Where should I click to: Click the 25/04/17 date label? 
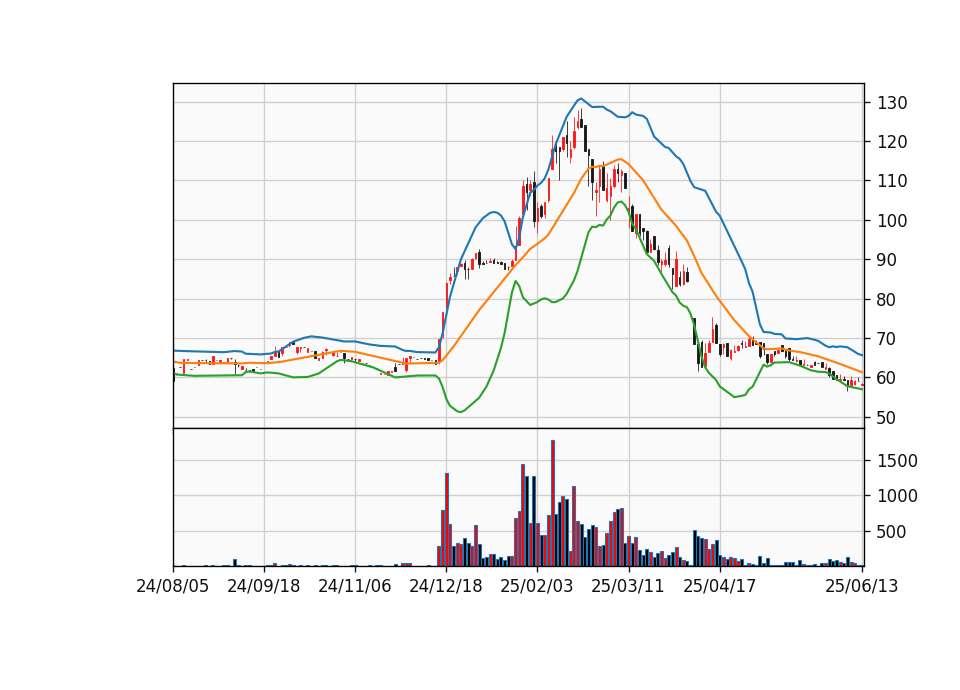click(719, 586)
